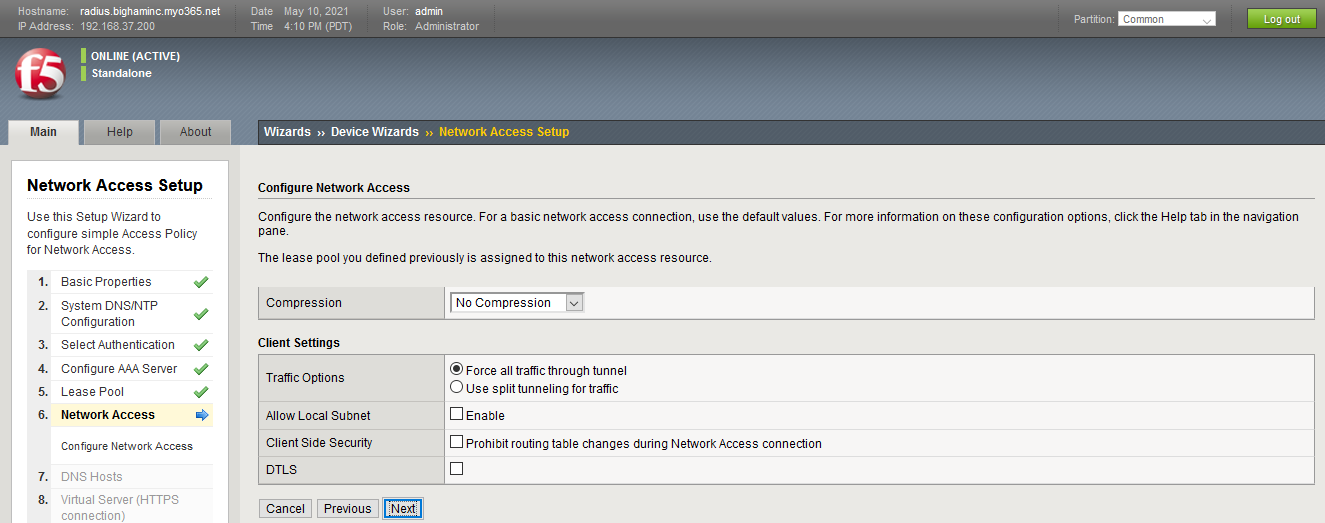Click the Device Wizards breadcrumb

click(x=375, y=132)
